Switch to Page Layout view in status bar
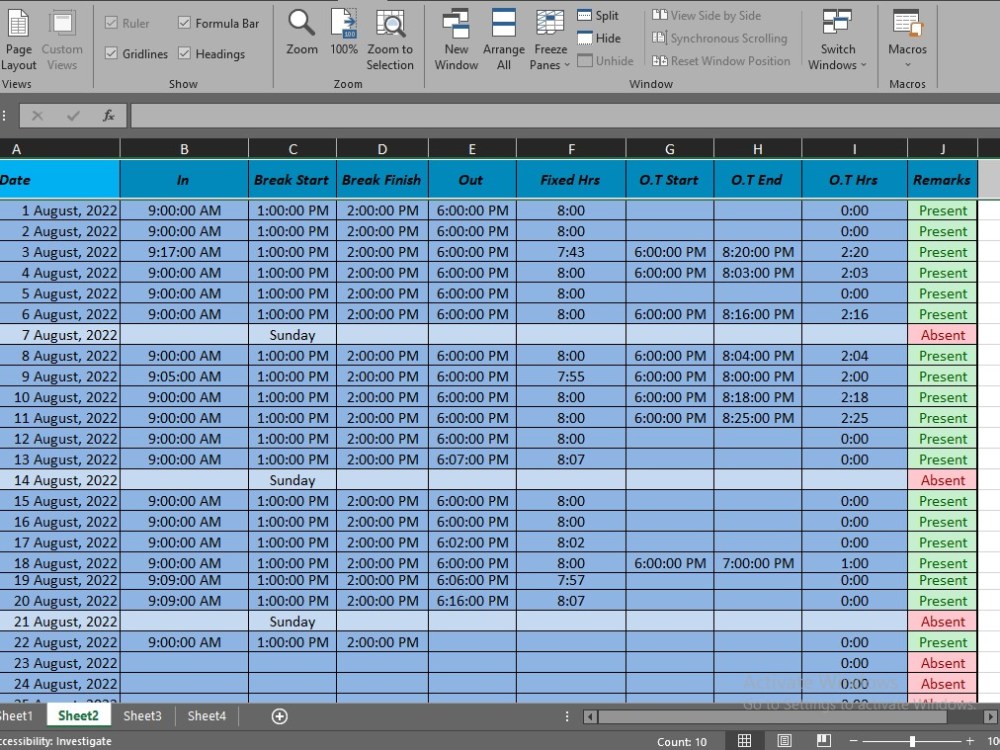The height and width of the screenshot is (750, 1000). click(784, 741)
